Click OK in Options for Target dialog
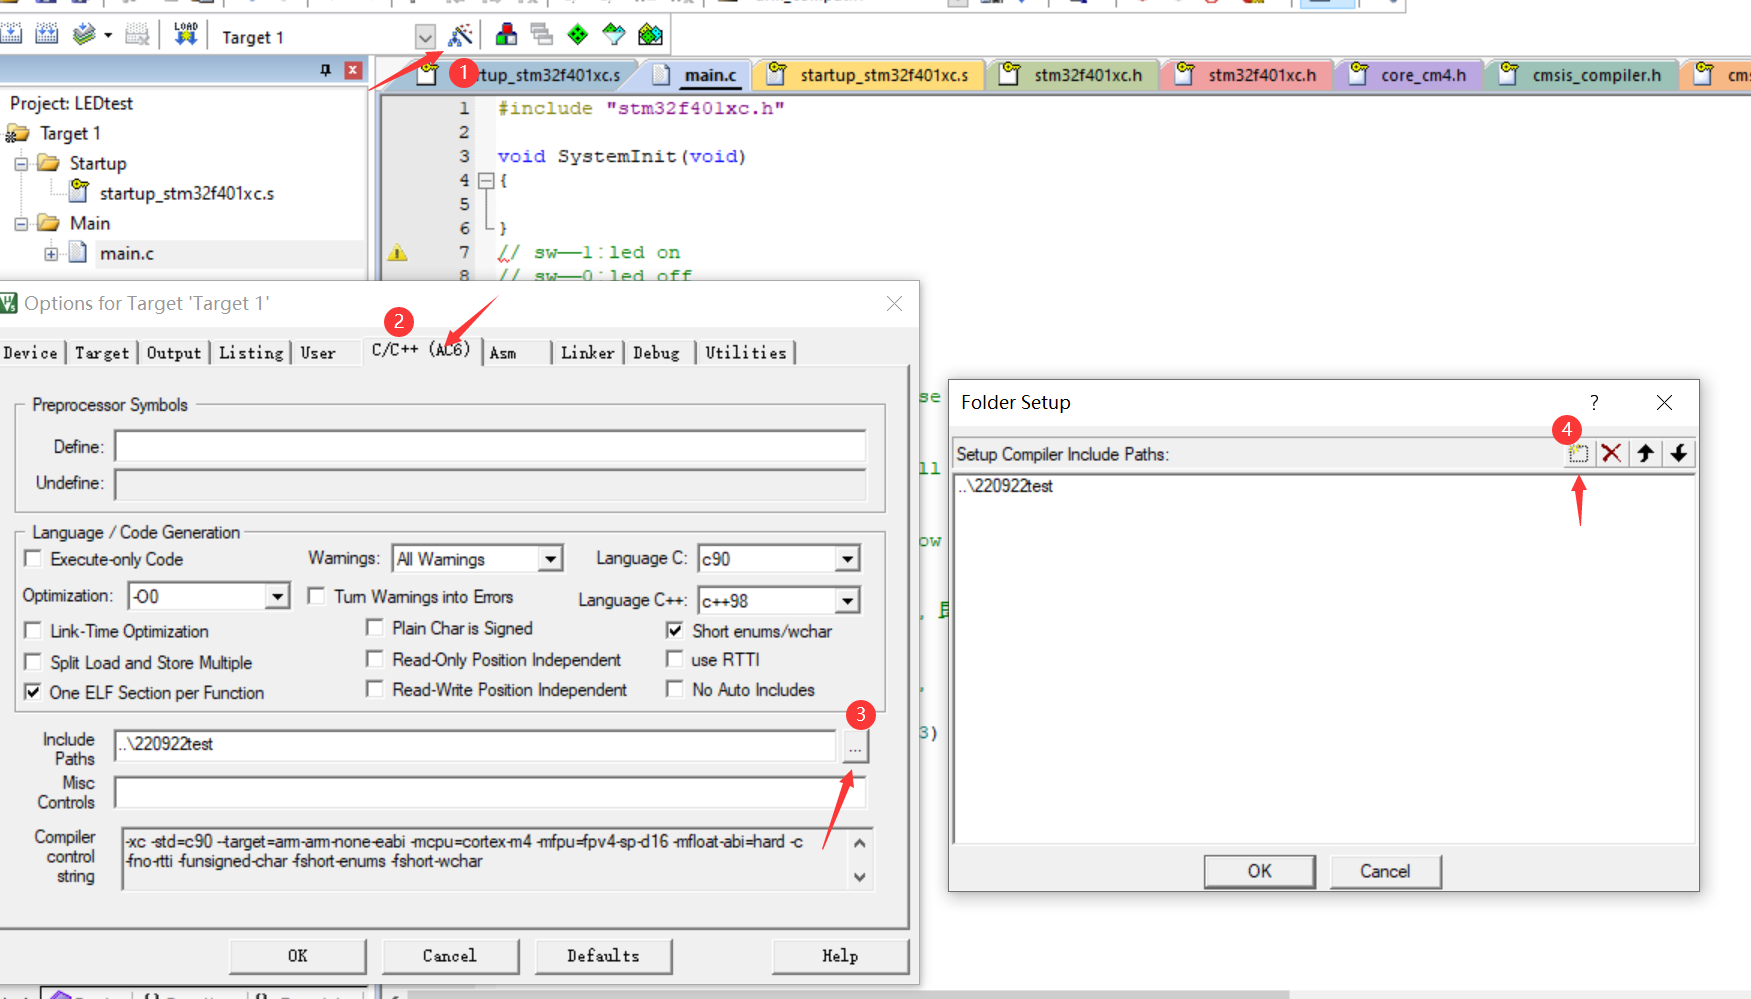Viewport: 1751px width, 999px height. (x=298, y=956)
